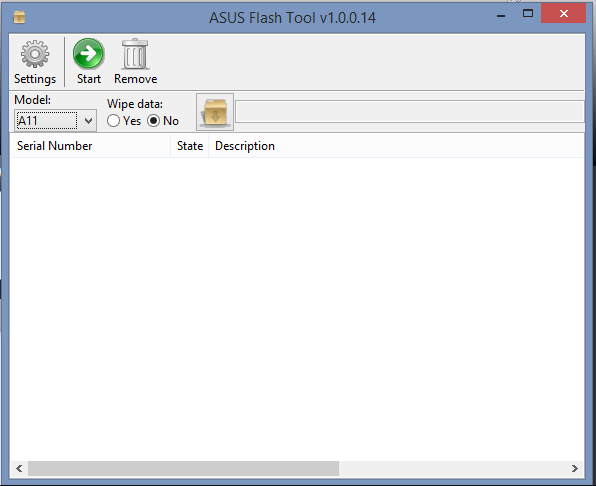Maximize the ASUS Flash Tool window
This screenshot has height=486, width=596.
(x=528, y=14)
